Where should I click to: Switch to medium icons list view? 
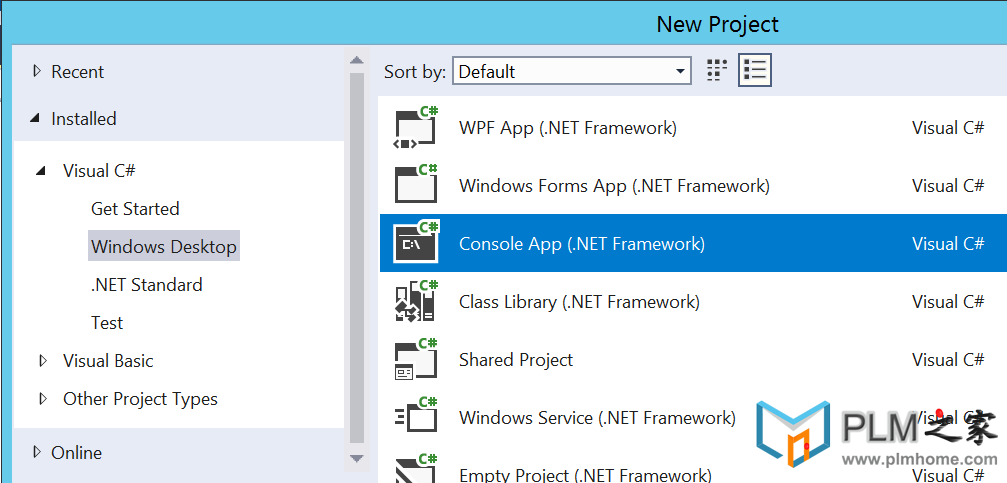pyautogui.click(x=755, y=71)
